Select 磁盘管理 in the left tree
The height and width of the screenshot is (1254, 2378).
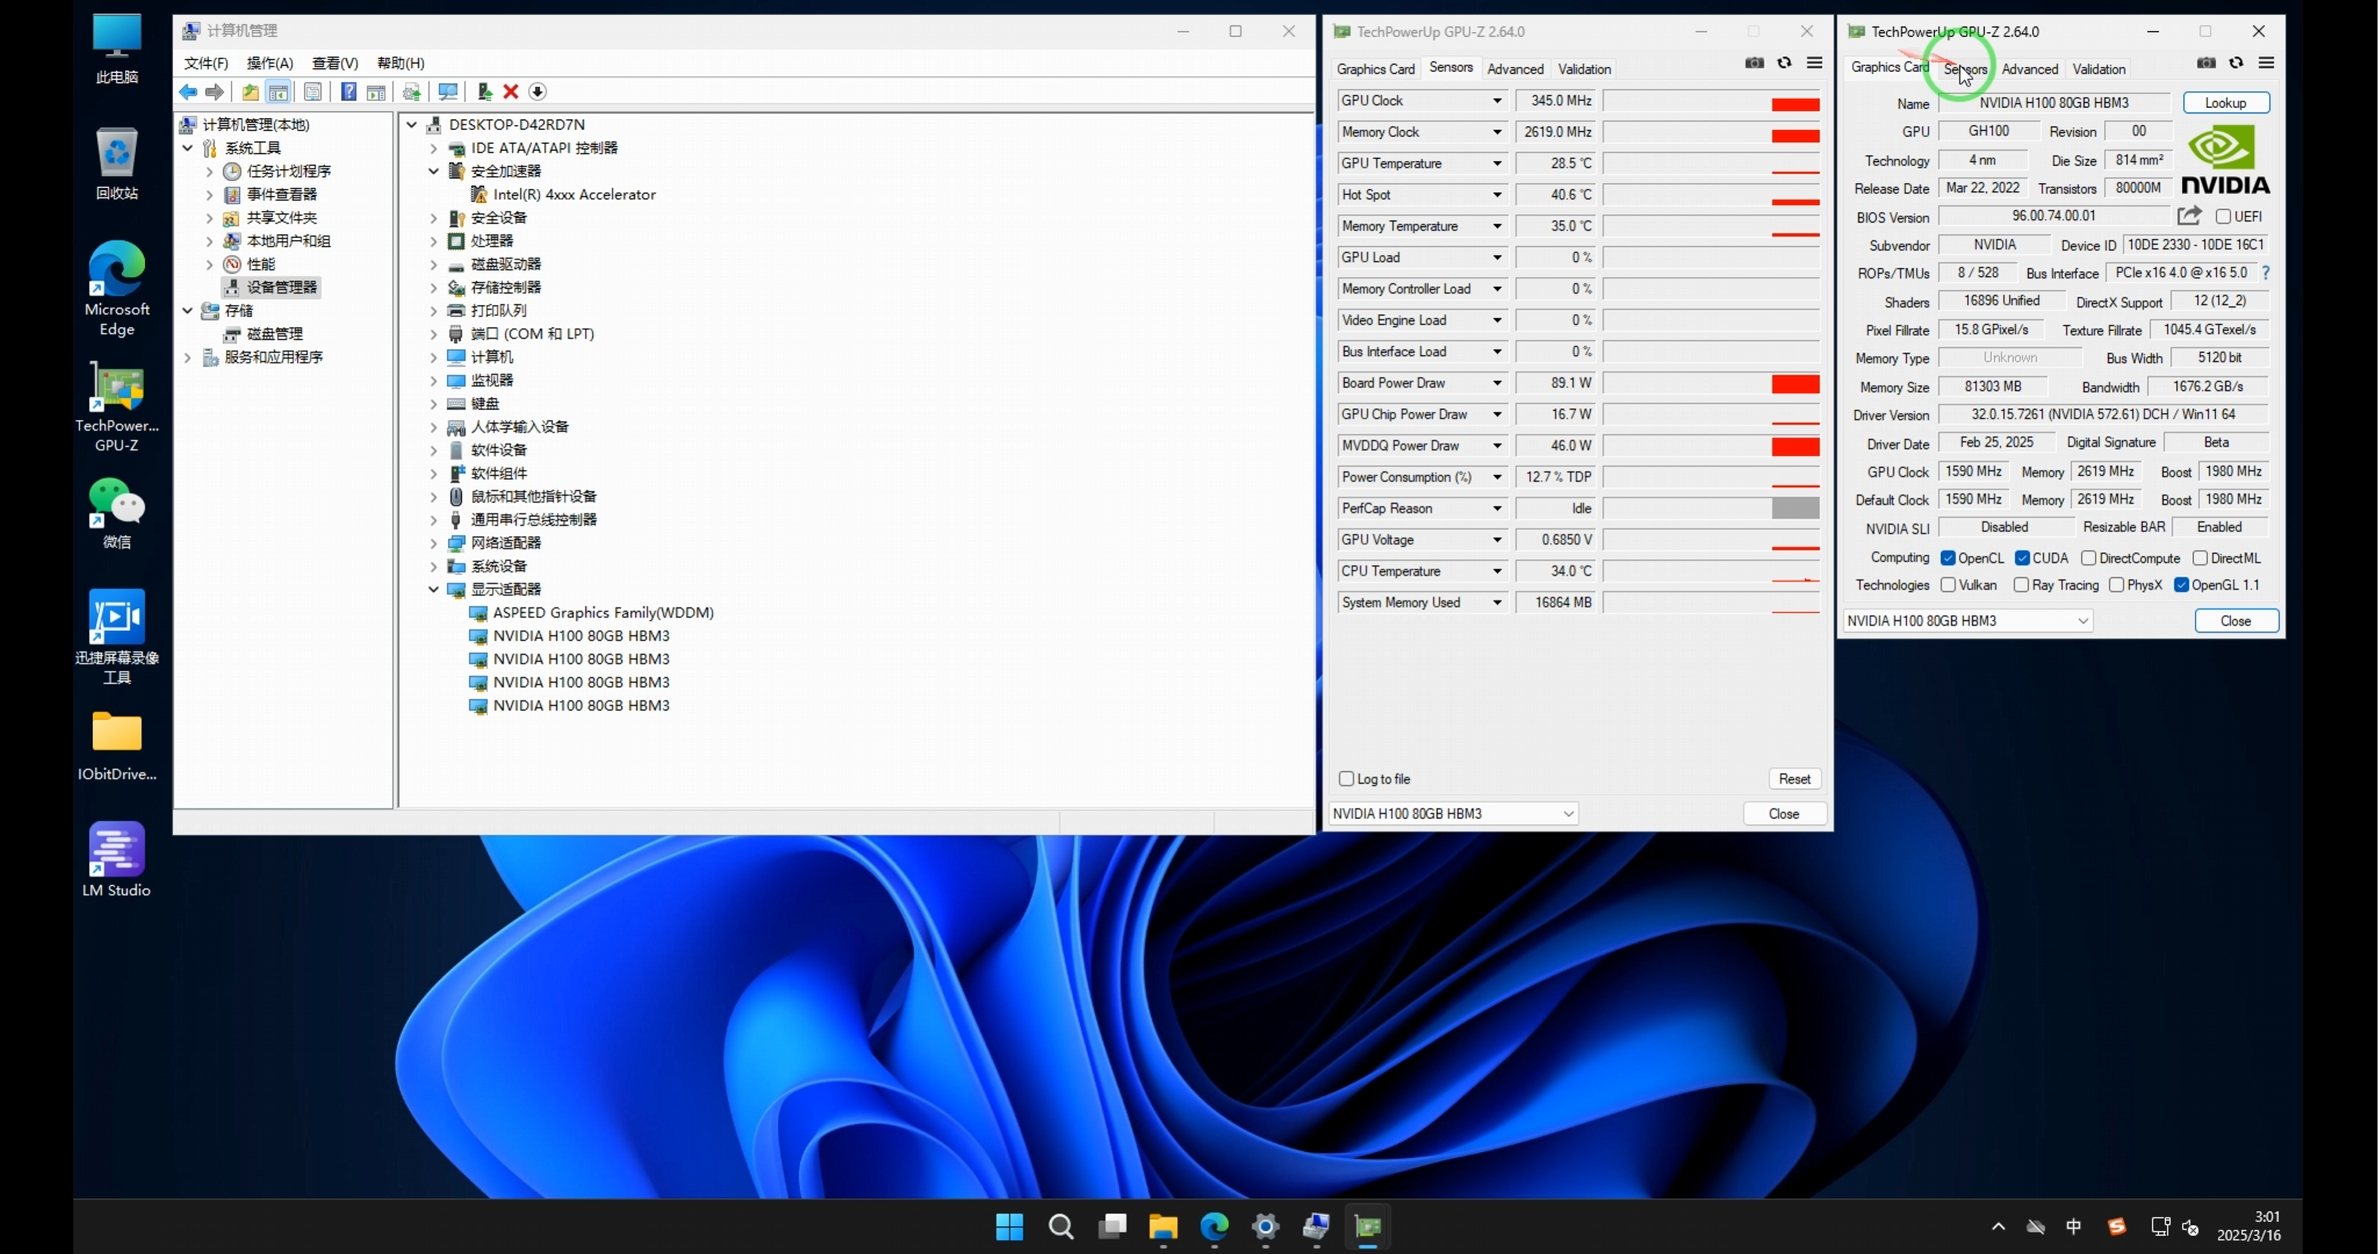274,334
